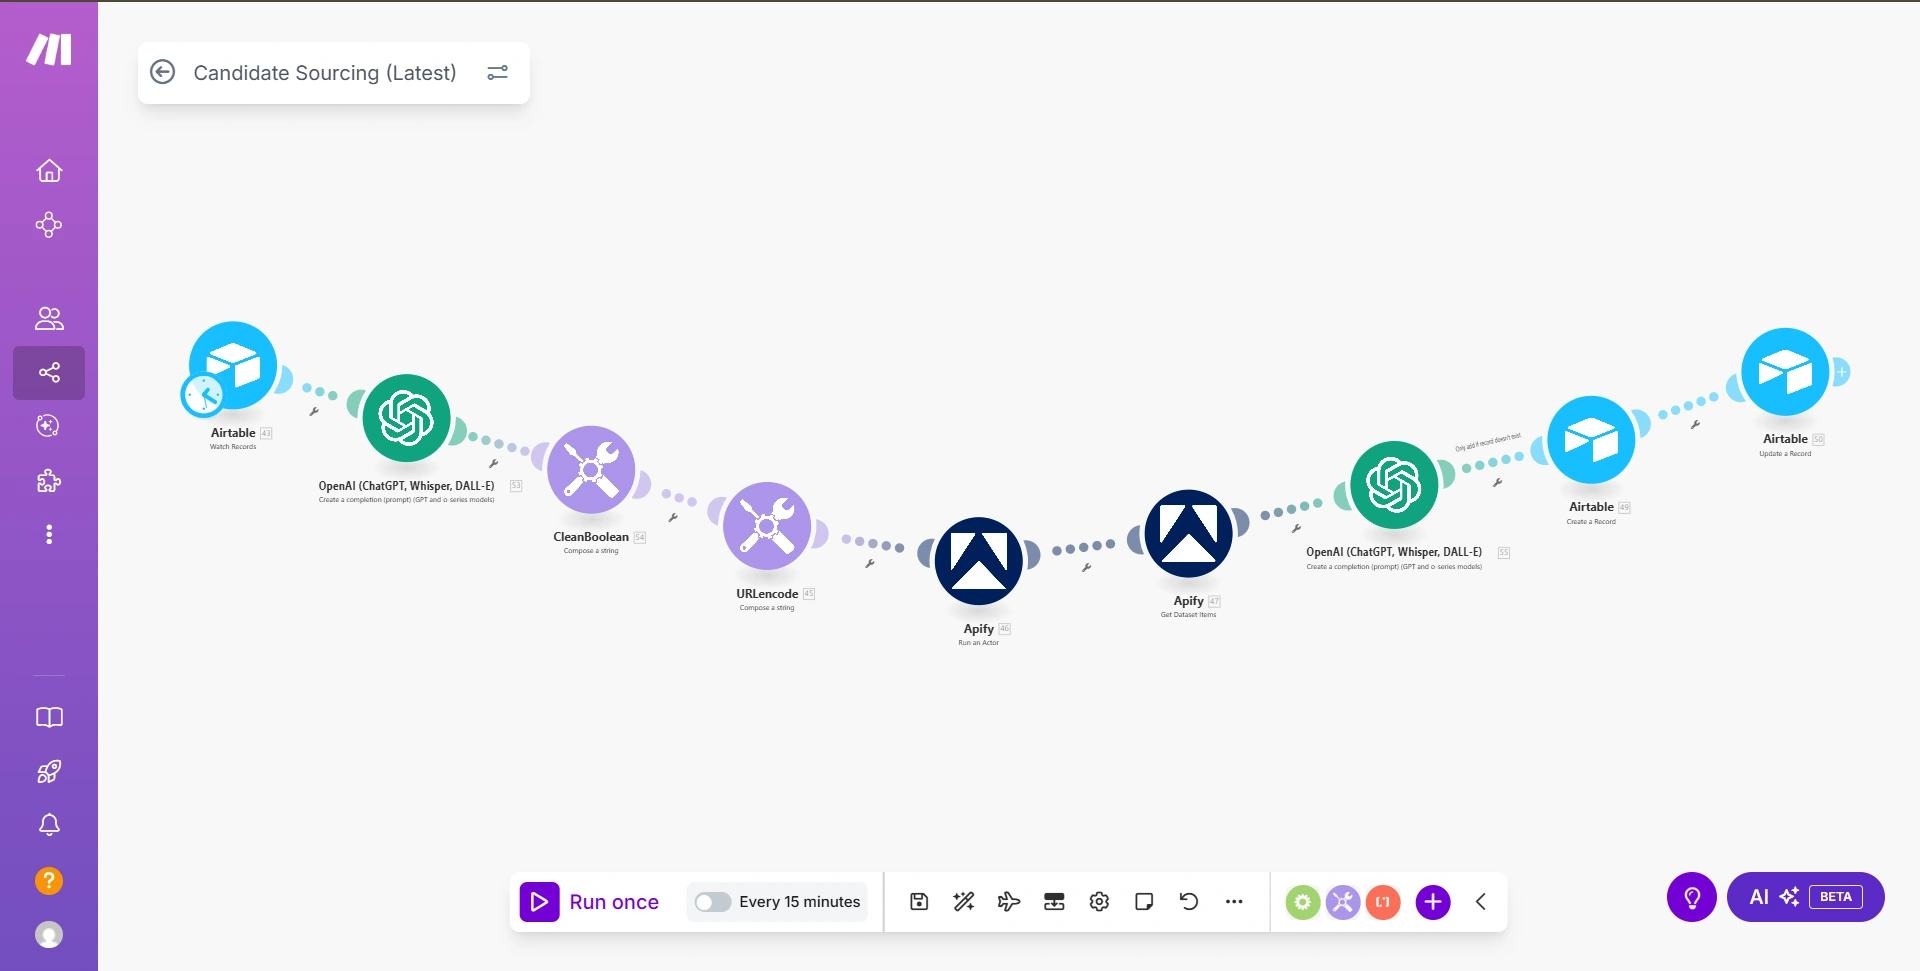Screen dimensions: 1920x971
Task: Open the AI BETA assistant button
Action: [x=1806, y=897]
